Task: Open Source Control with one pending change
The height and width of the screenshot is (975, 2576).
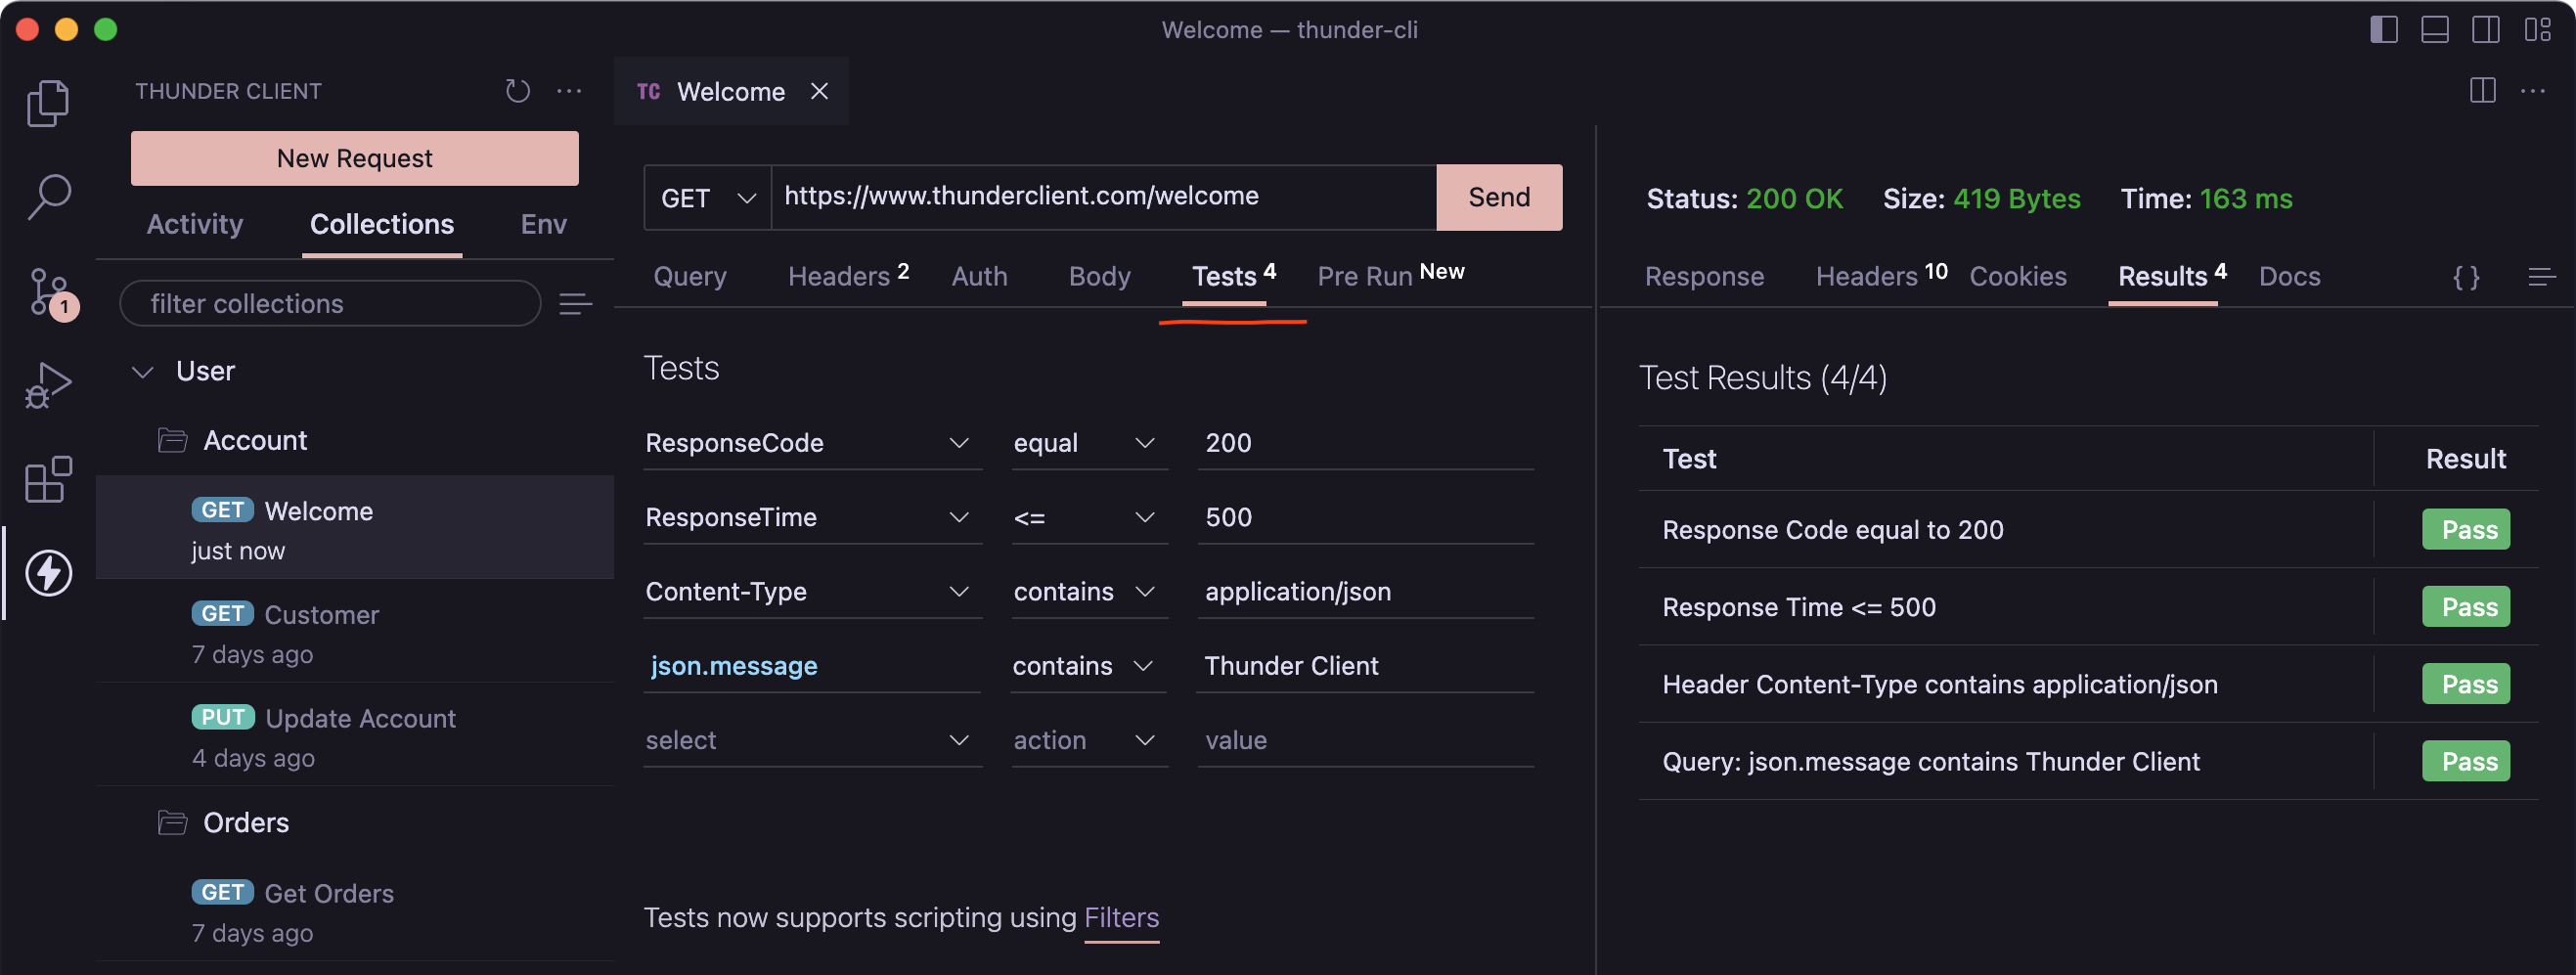Action: [x=48, y=291]
